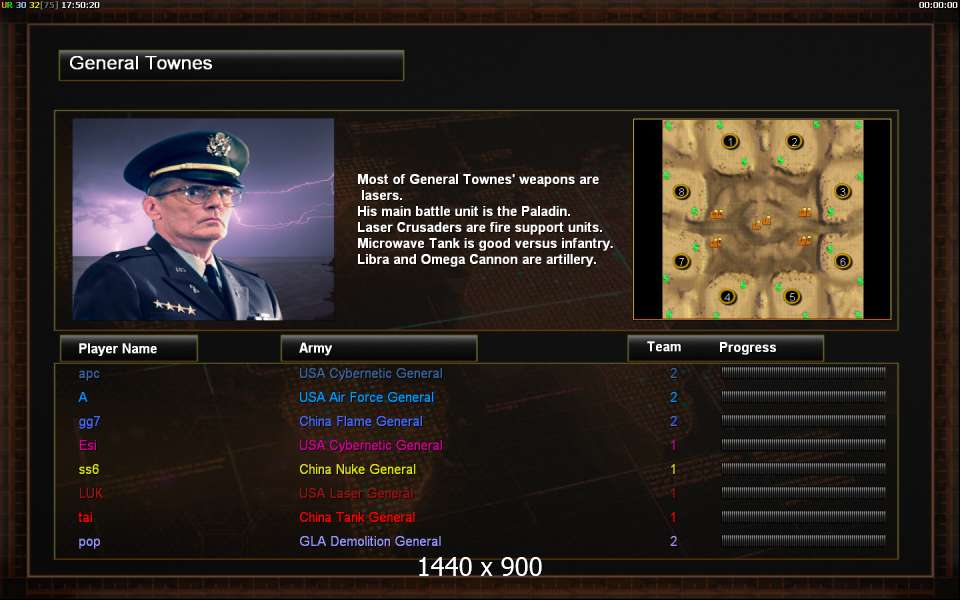Screen dimensions: 960x600
Task: Click pop's loading progress bar
Action: tap(803, 541)
